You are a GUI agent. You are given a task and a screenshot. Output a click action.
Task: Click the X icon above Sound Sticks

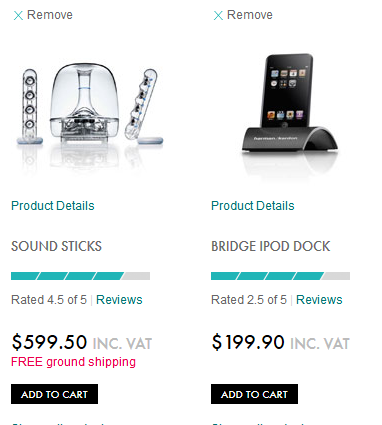pyautogui.click(x=18, y=15)
